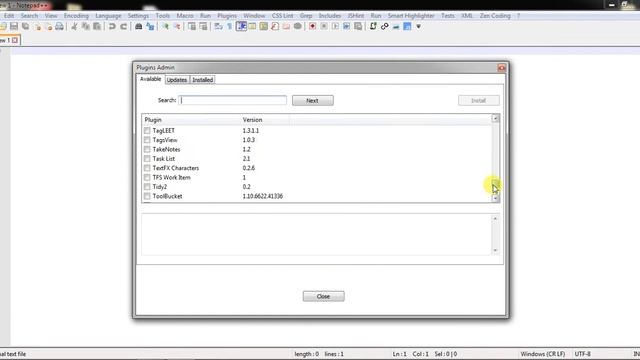Screen dimensions: 640x360
Task: Click the Close button in Plugins Admin
Action: [x=324, y=296]
